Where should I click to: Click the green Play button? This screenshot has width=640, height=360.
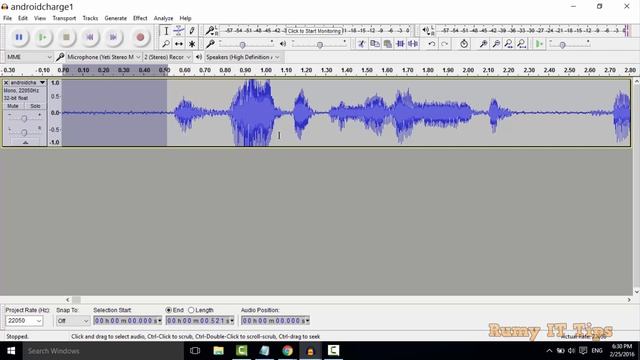pos(42,38)
